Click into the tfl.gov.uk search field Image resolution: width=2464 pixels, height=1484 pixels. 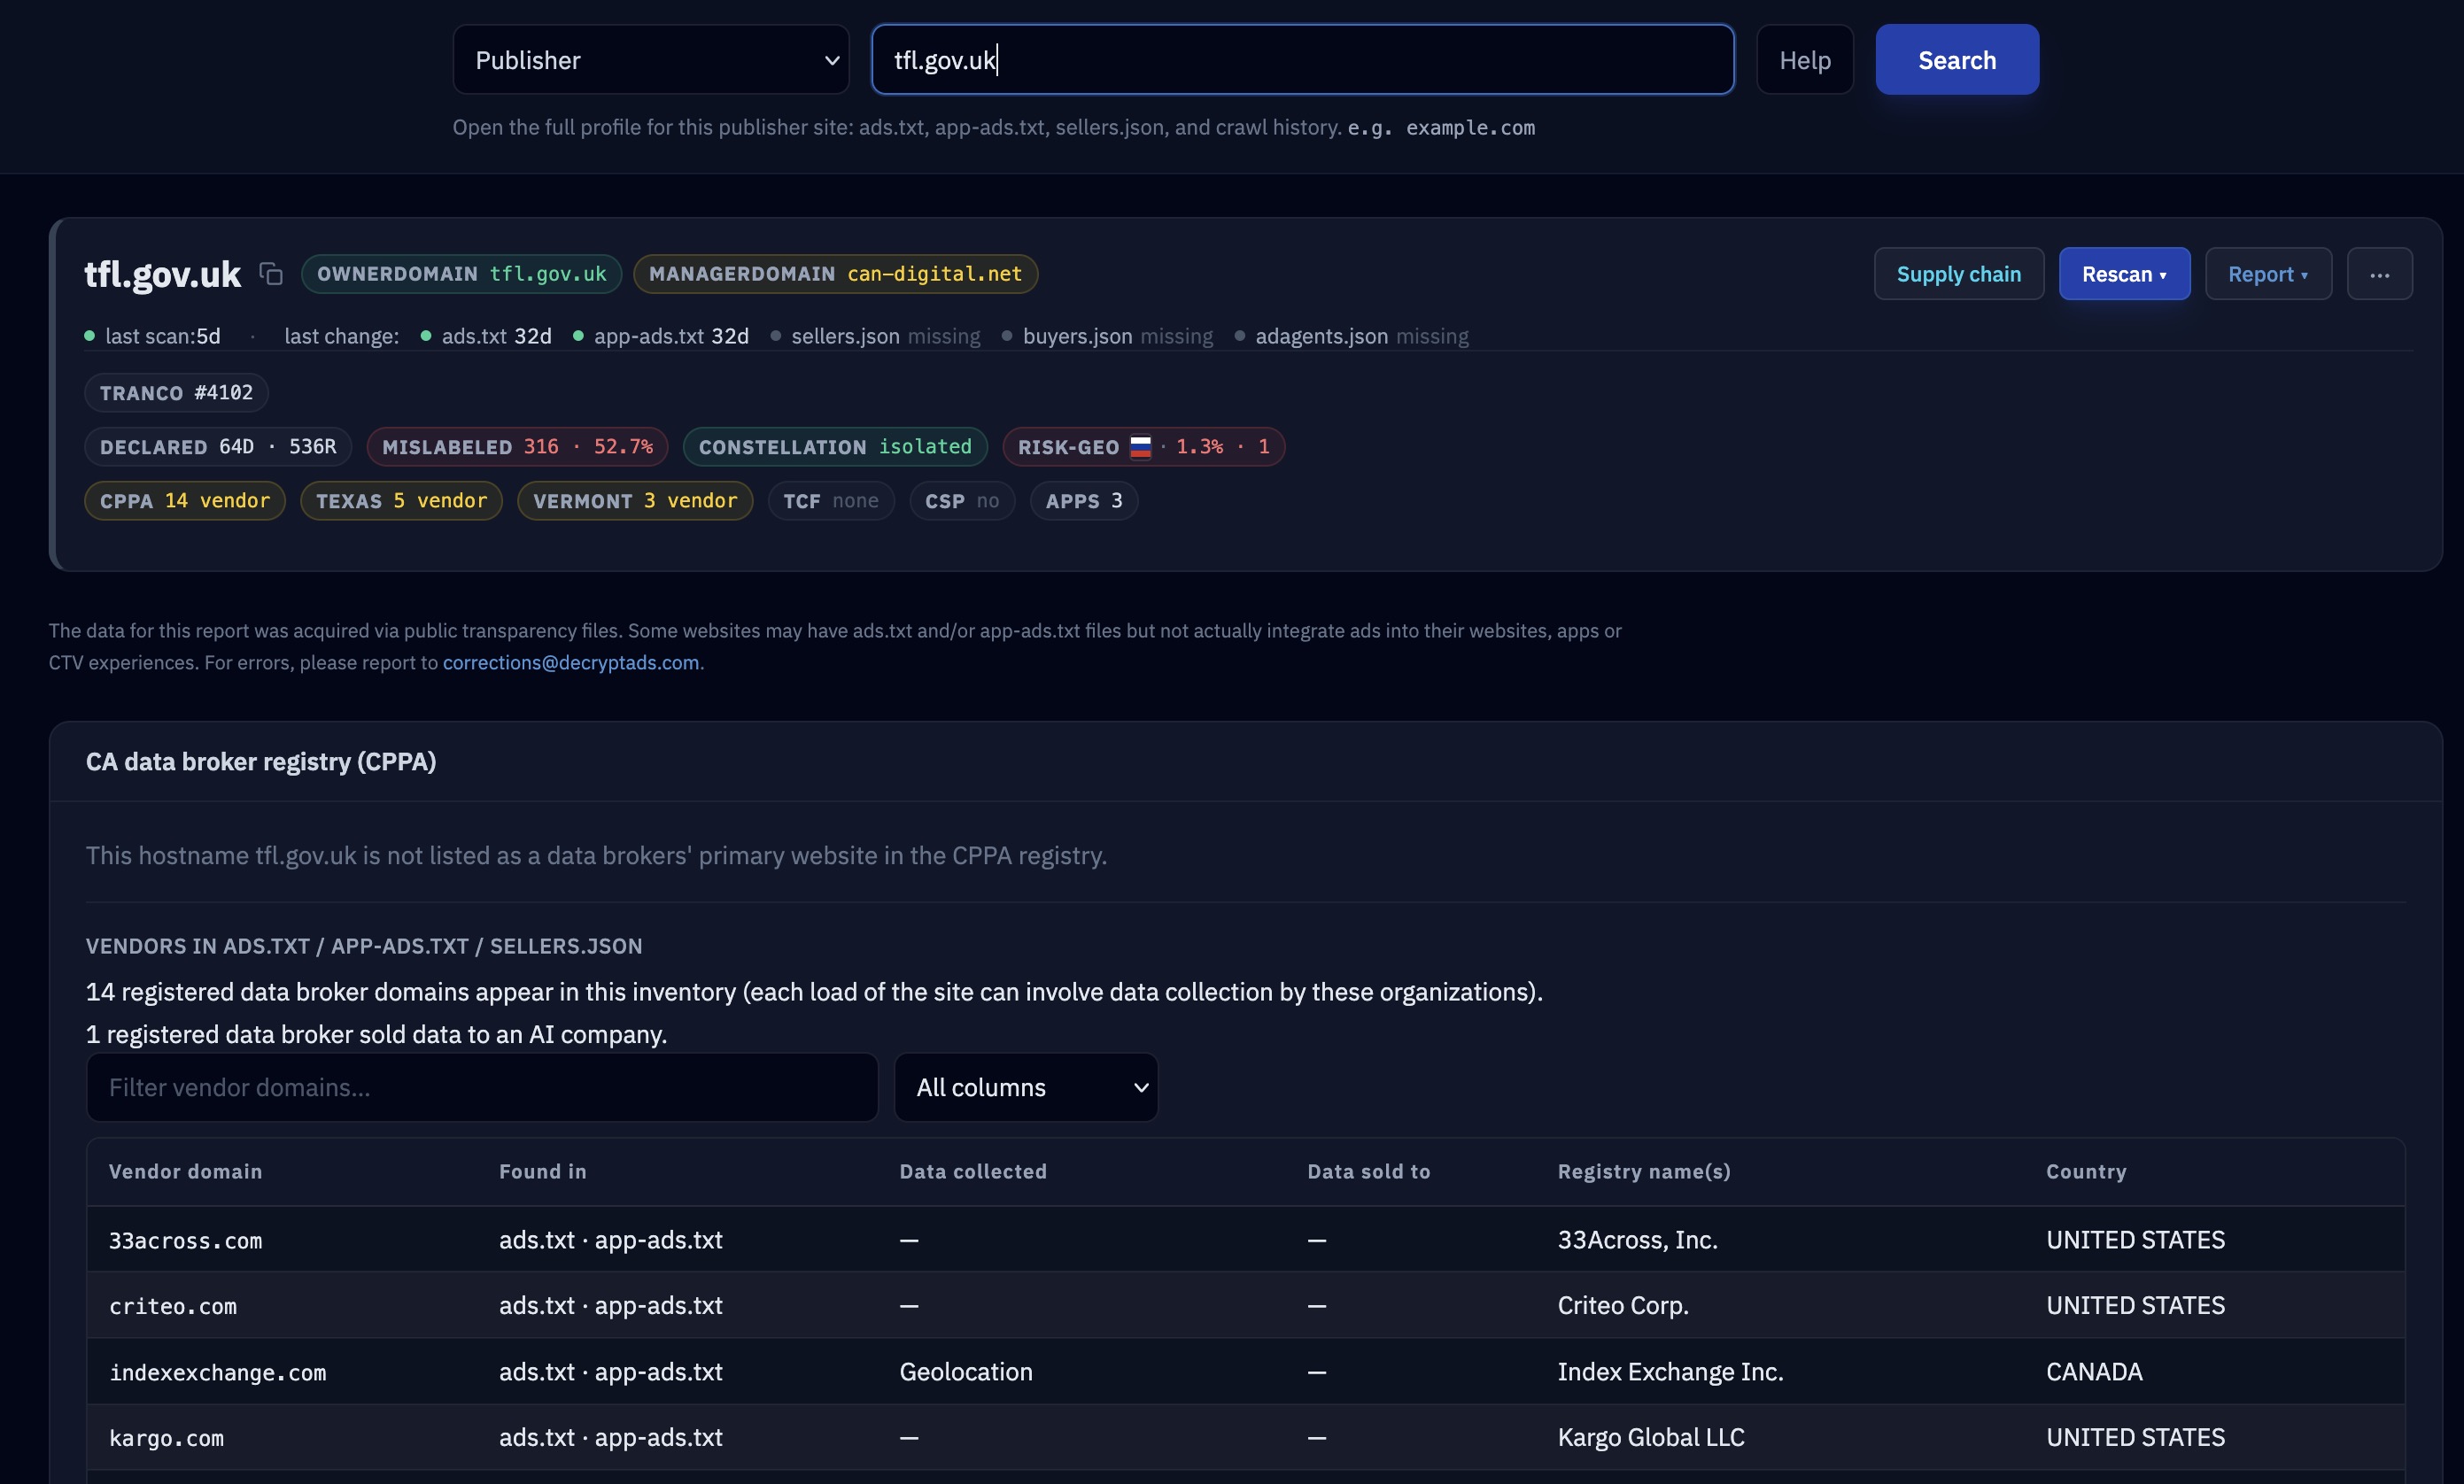pyautogui.click(x=1302, y=60)
